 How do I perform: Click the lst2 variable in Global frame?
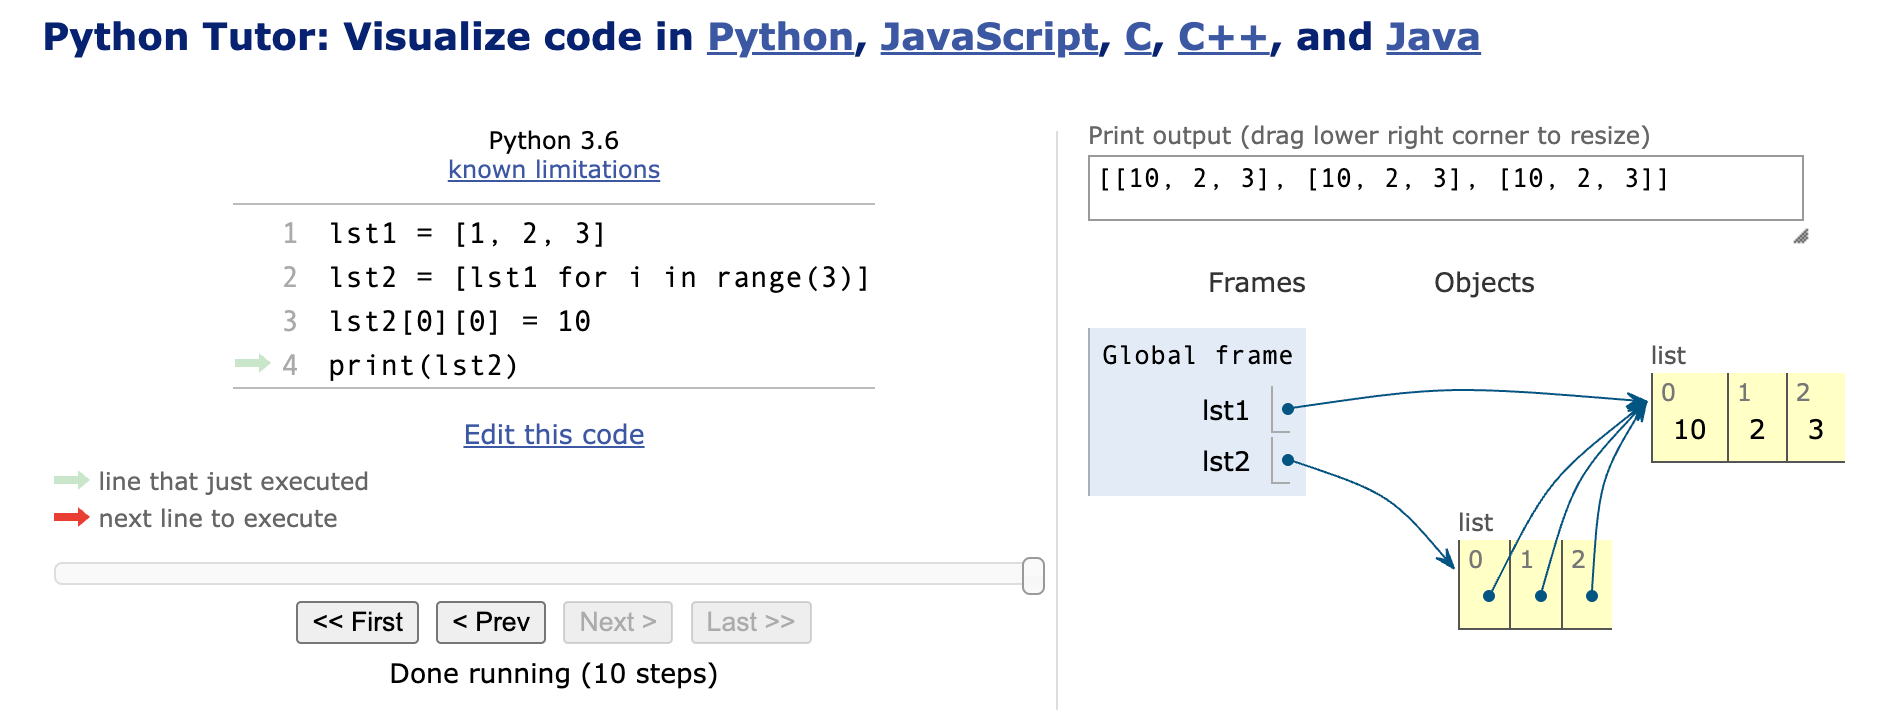tap(1225, 462)
